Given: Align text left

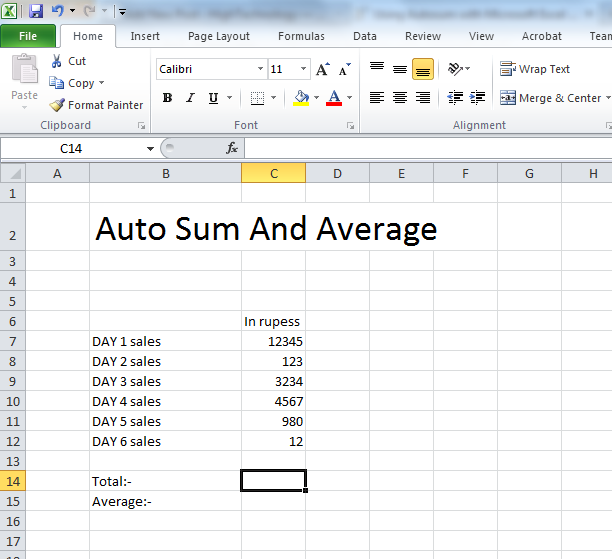Looking at the screenshot, I should tap(377, 98).
